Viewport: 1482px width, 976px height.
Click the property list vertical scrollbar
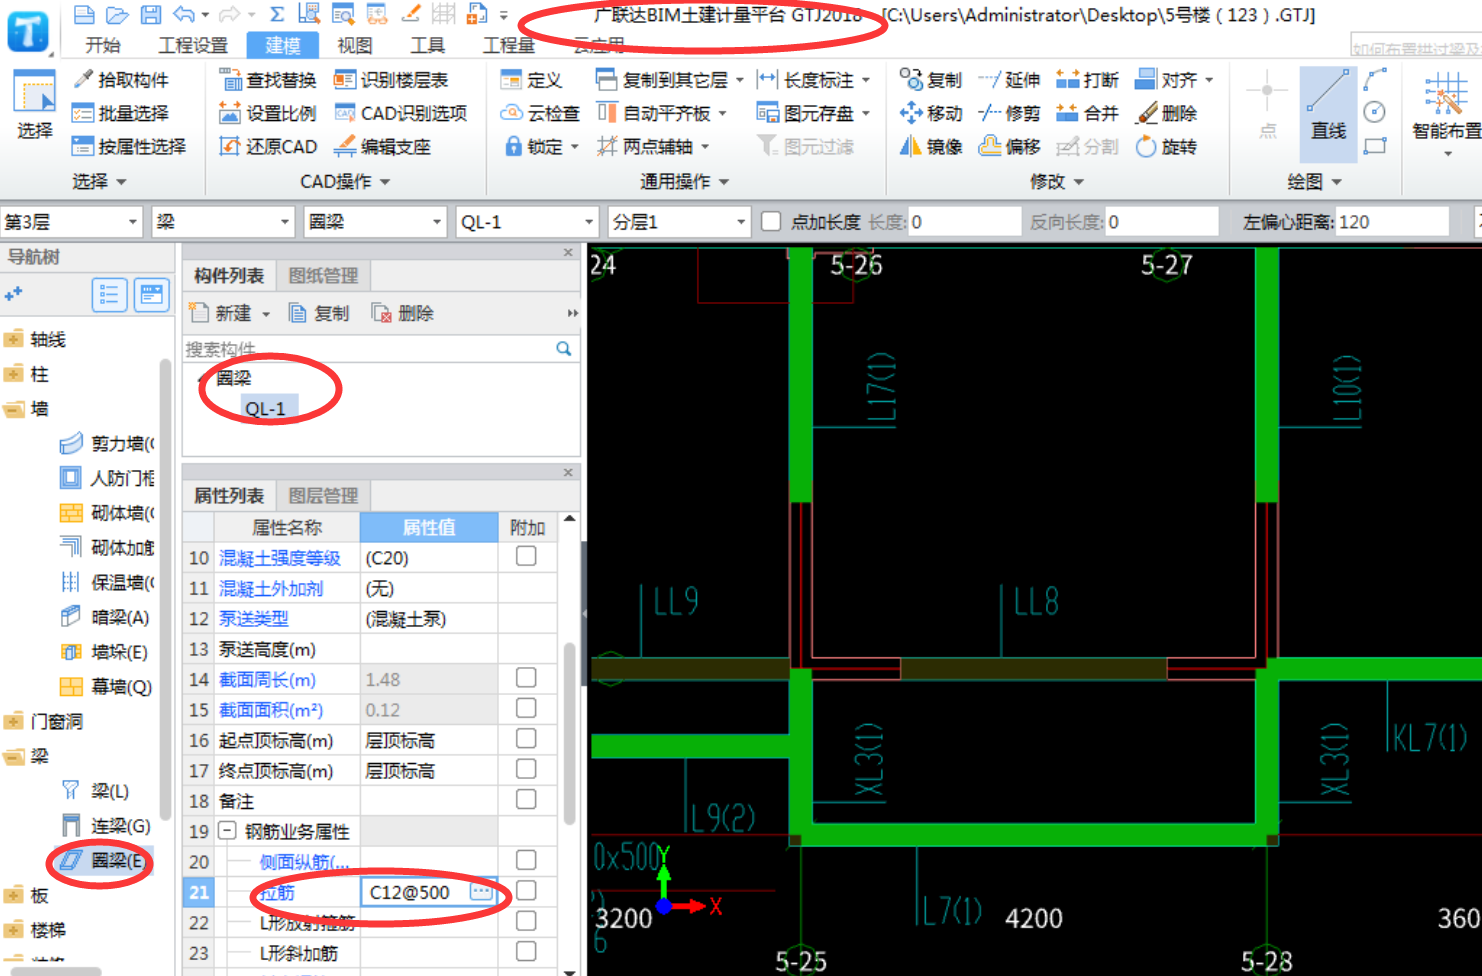[x=569, y=735]
